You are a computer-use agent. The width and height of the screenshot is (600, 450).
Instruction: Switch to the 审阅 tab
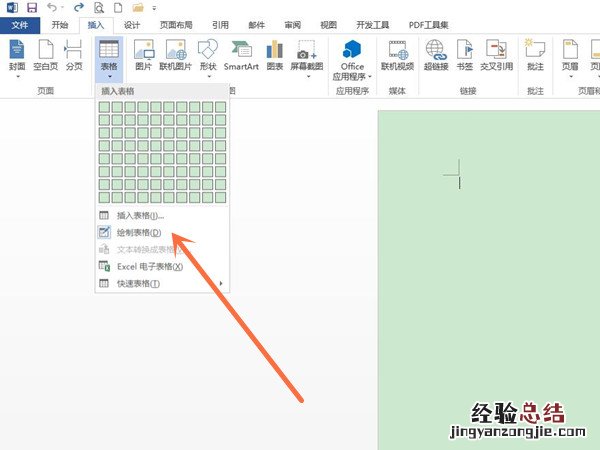coord(293,25)
